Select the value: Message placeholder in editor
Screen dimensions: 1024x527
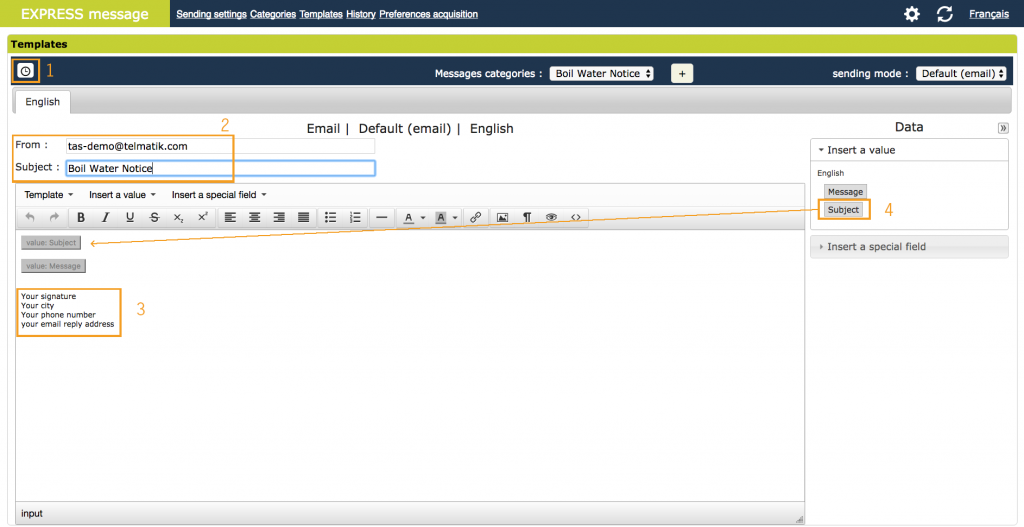(54, 266)
